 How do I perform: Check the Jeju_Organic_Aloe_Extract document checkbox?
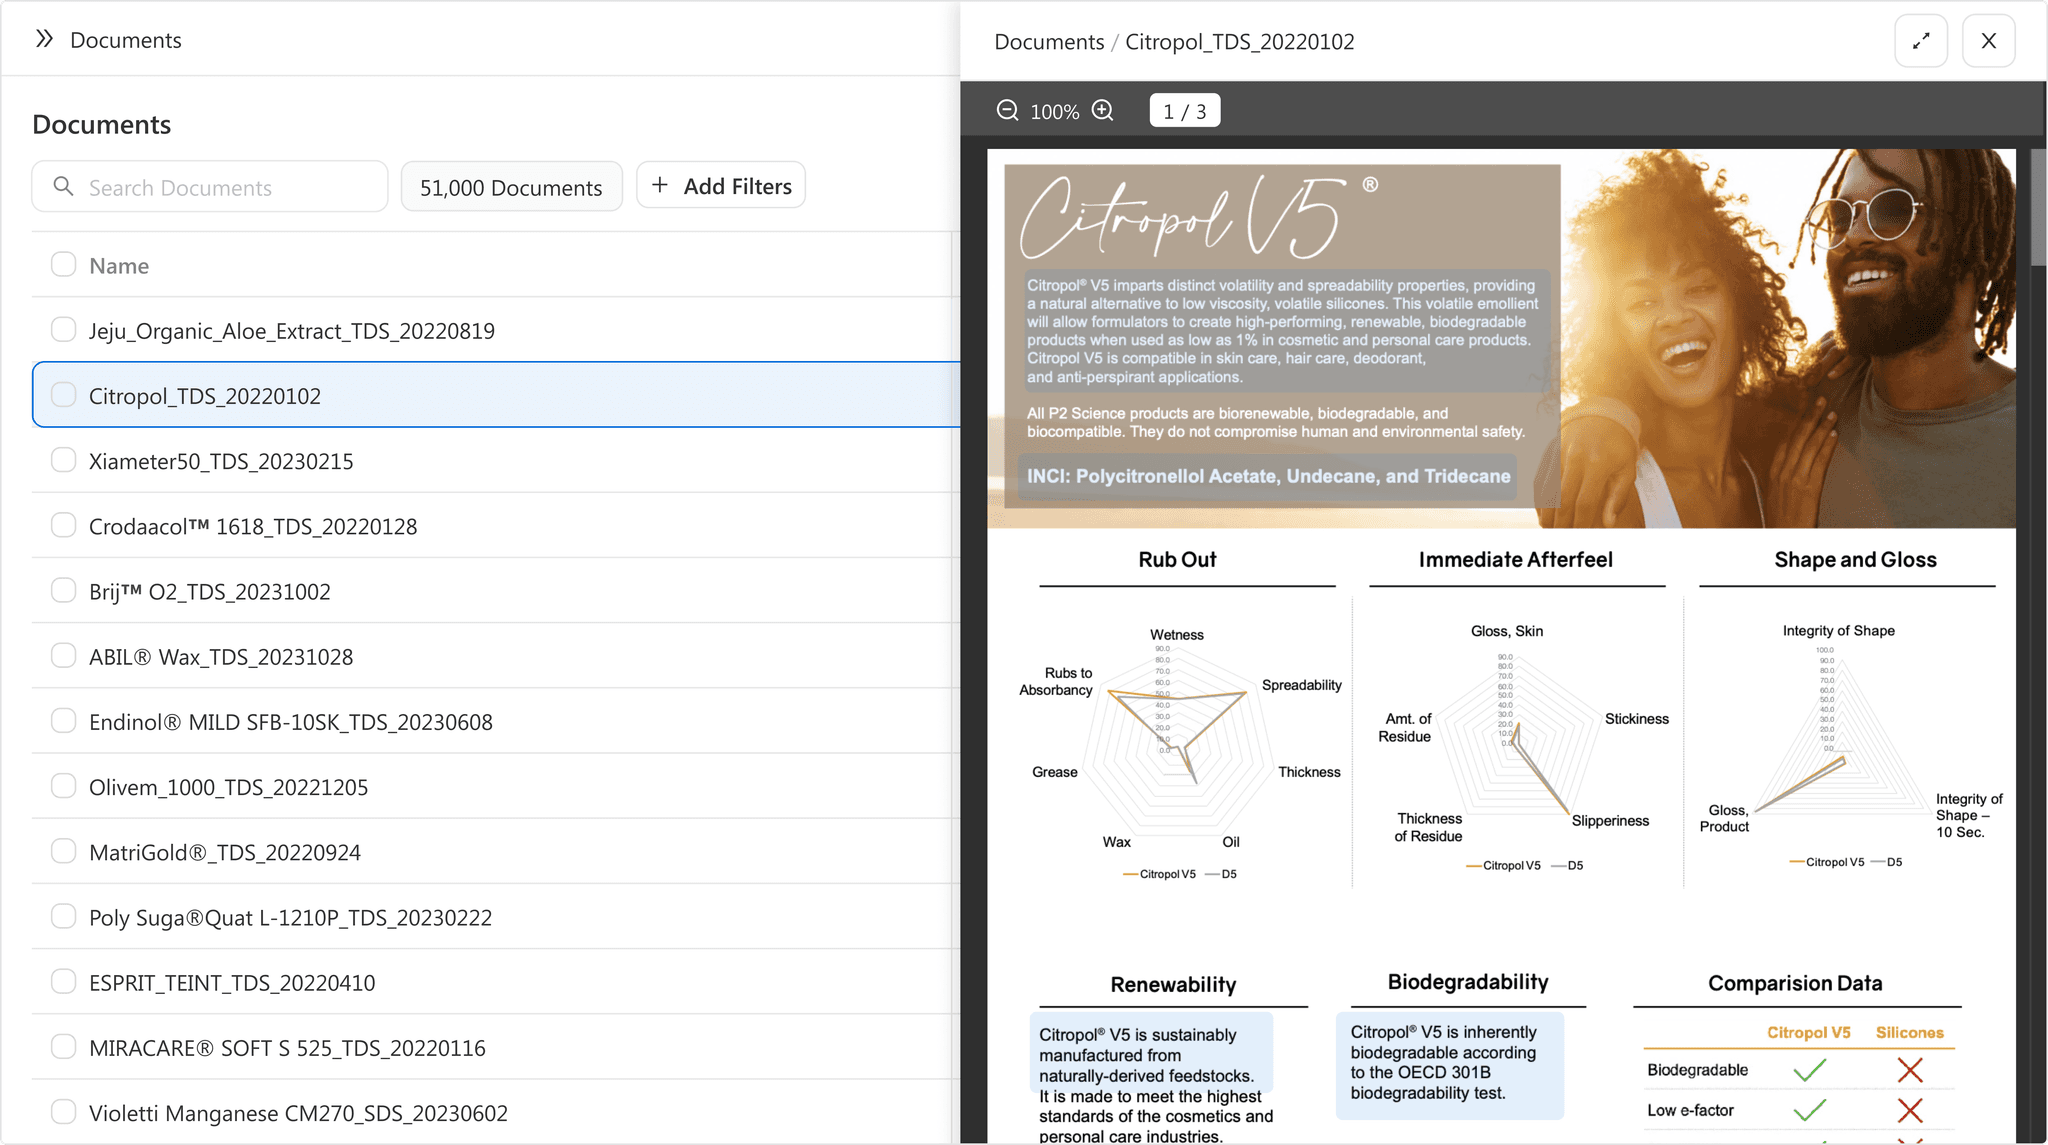pyautogui.click(x=63, y=330)
